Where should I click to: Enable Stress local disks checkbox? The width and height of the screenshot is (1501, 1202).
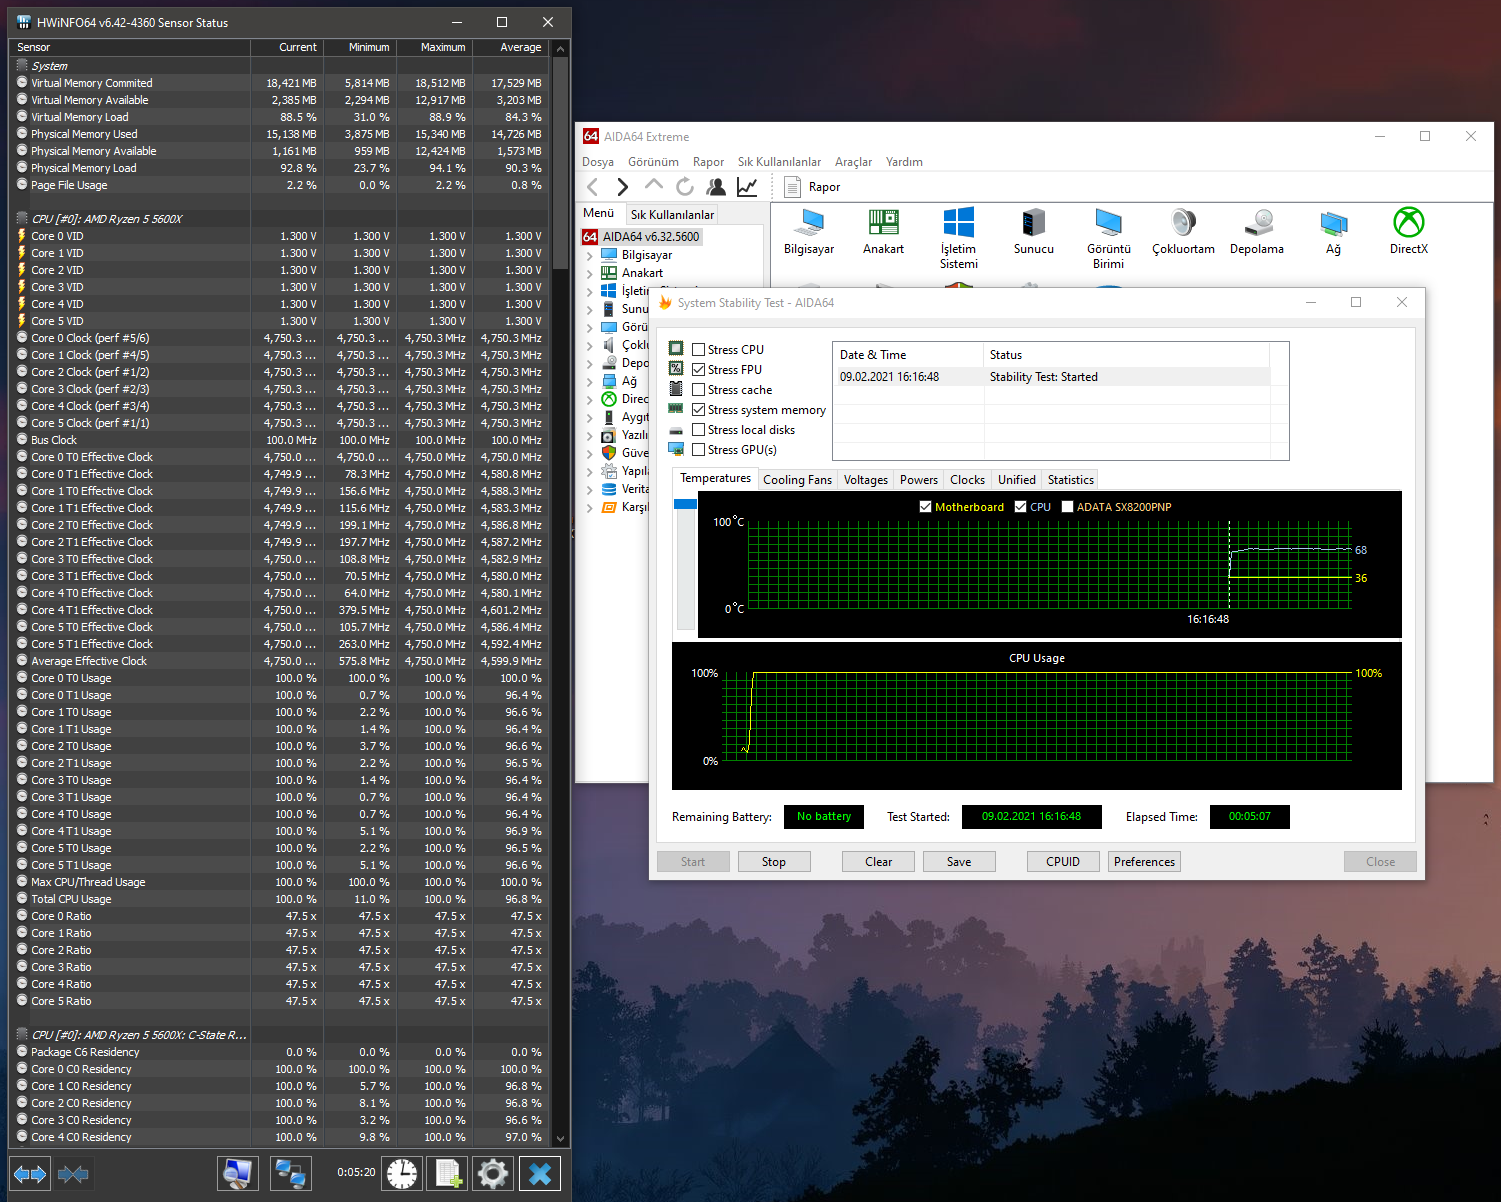click(x=698, y=430)
